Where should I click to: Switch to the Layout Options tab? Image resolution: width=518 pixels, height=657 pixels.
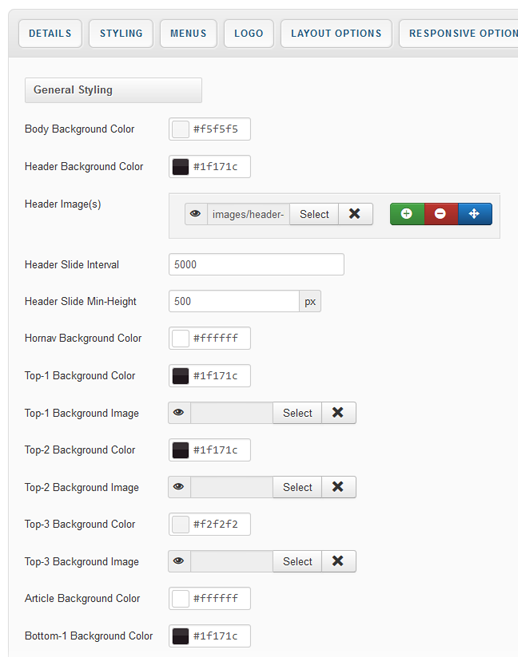click(x=336, y=34)
